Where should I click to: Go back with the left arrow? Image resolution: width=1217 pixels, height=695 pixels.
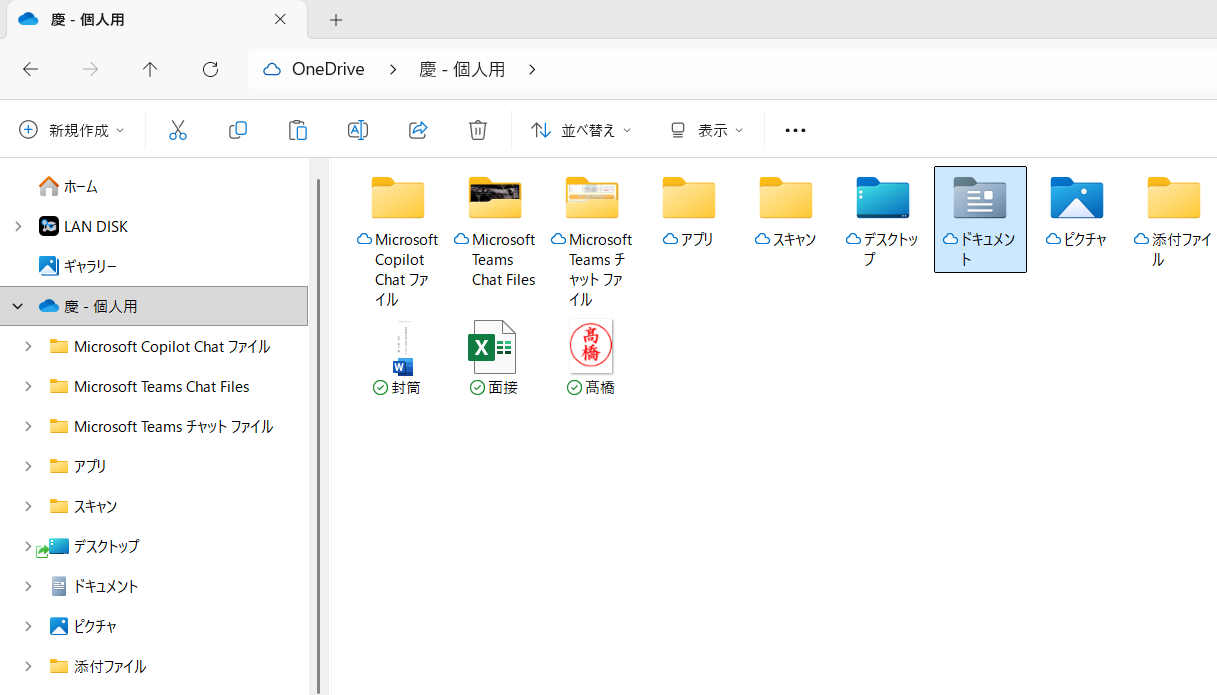(x=30, y=69)
